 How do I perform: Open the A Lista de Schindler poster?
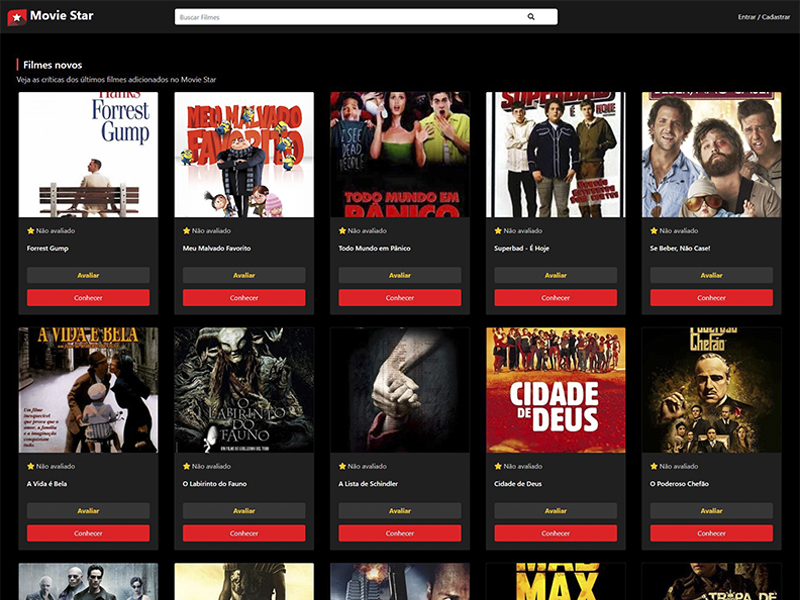click(400, 390)
